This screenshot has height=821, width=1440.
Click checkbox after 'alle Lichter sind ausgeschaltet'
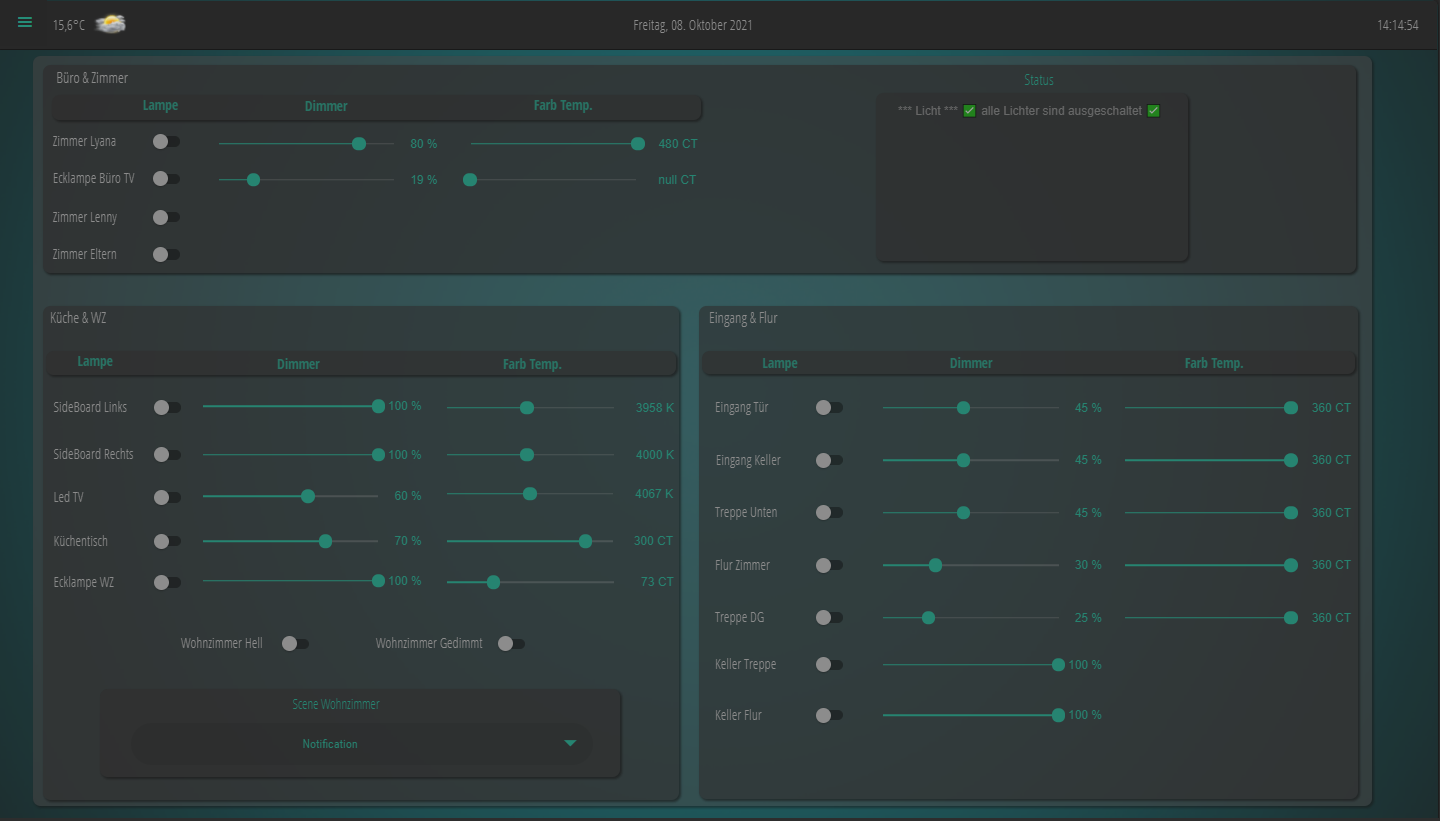coord(1153,111)
